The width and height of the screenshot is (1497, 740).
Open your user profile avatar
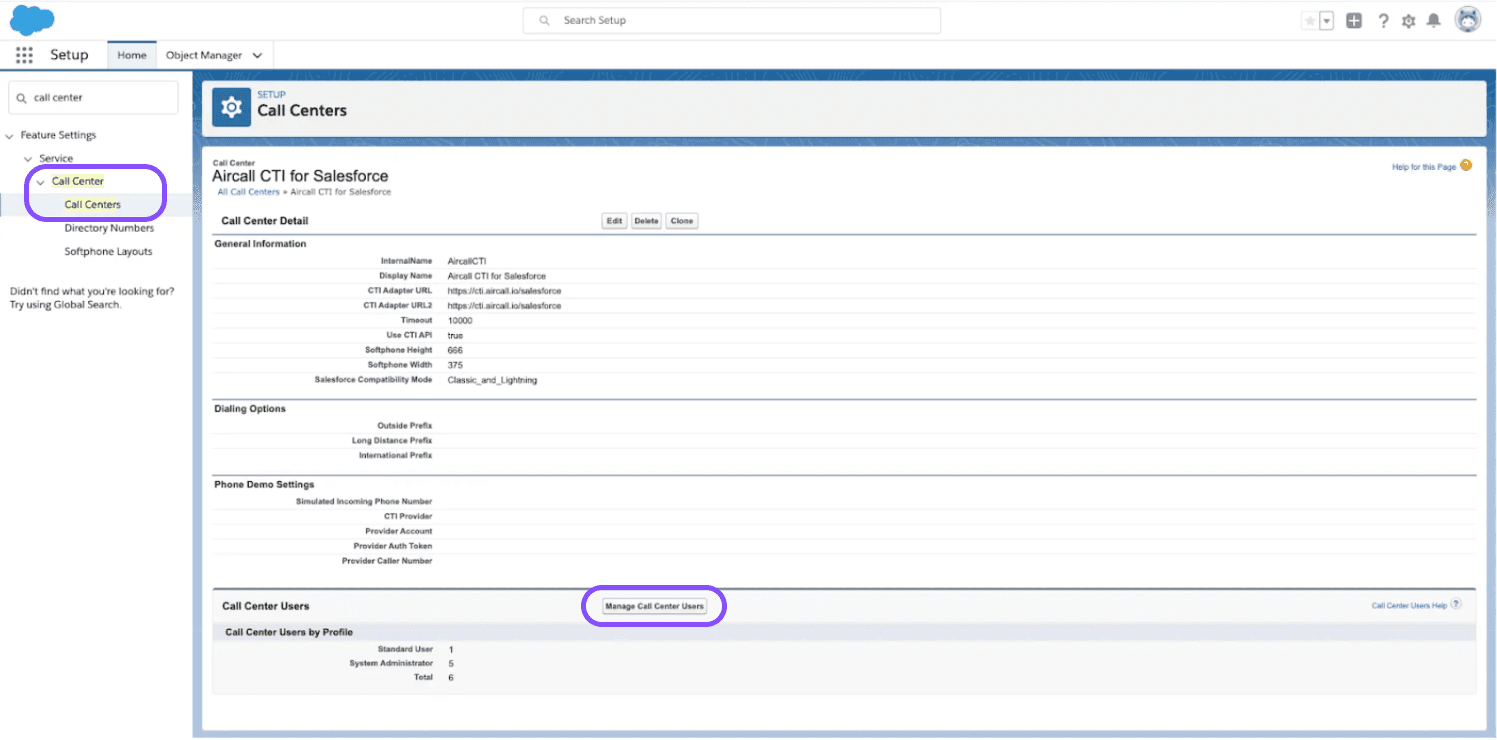pos(1467,19)
